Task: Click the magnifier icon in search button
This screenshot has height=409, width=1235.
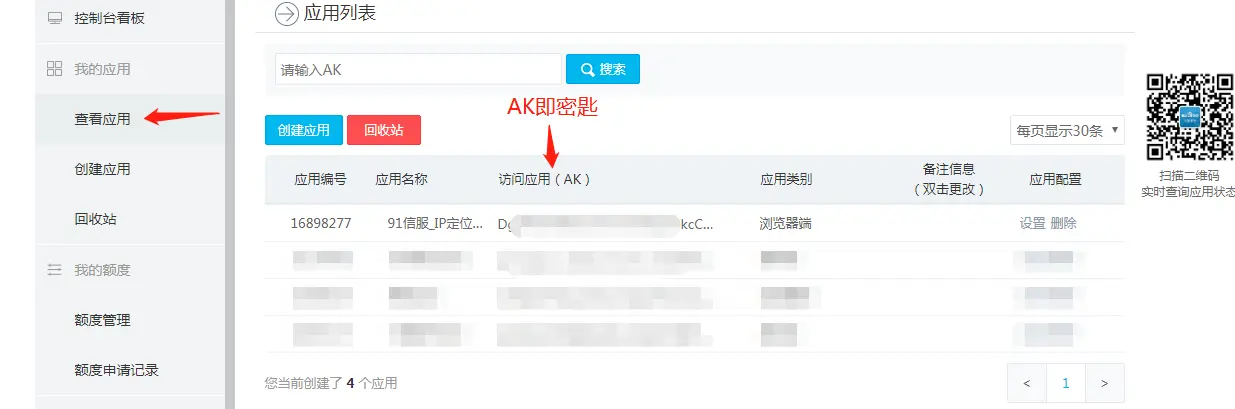Action: click(587, 69)
